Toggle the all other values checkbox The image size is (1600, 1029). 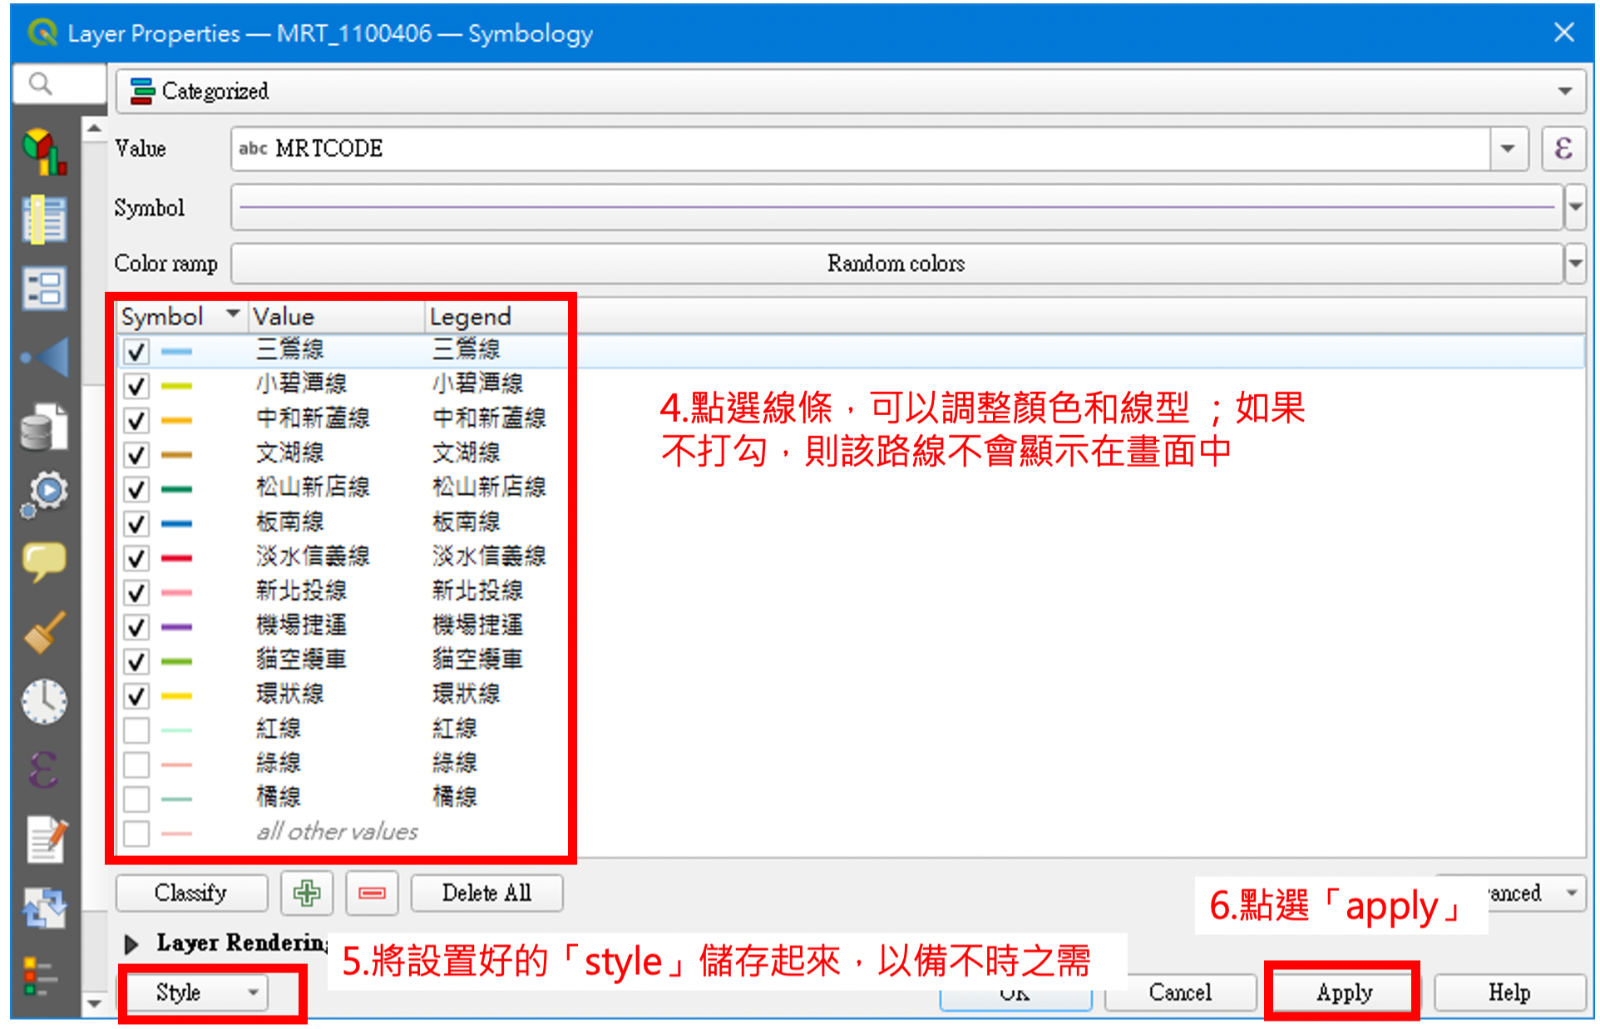136,833
